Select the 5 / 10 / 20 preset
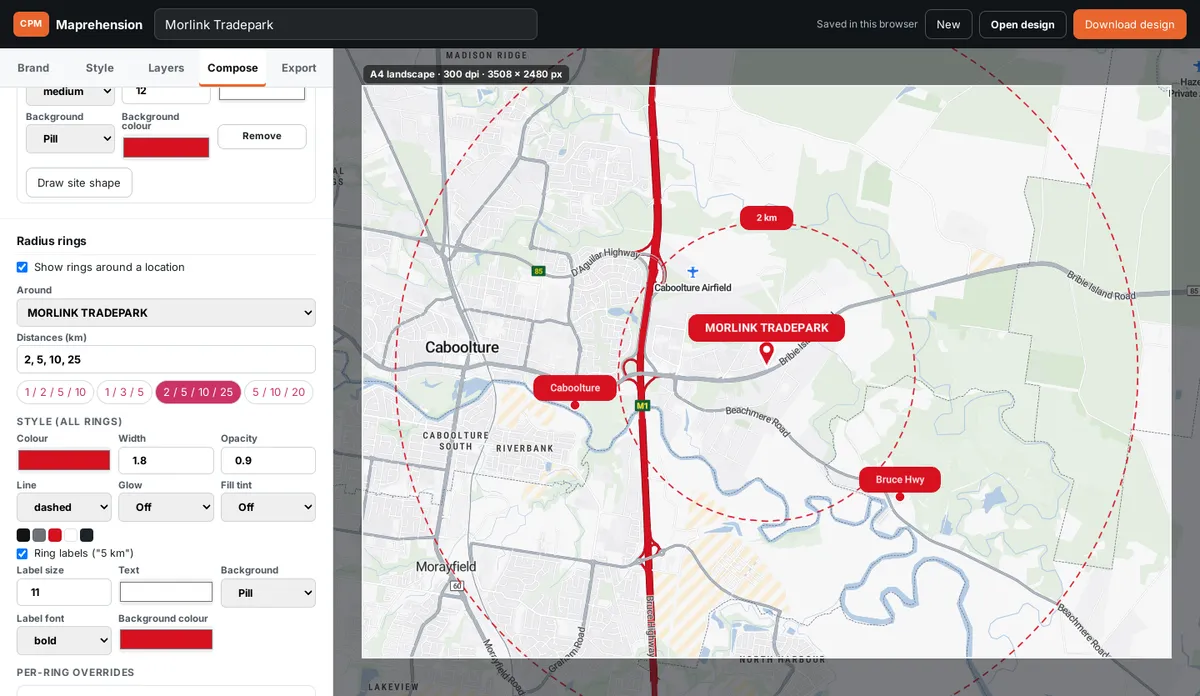This screenshot has height=696, width=1200. (279, 392)
